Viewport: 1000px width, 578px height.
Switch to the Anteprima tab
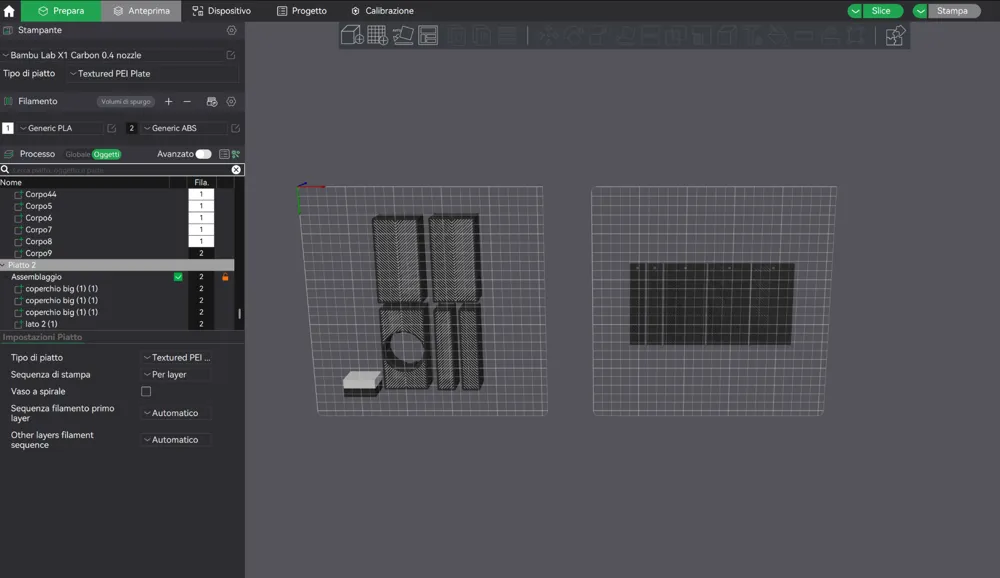(x=141, y=11)
